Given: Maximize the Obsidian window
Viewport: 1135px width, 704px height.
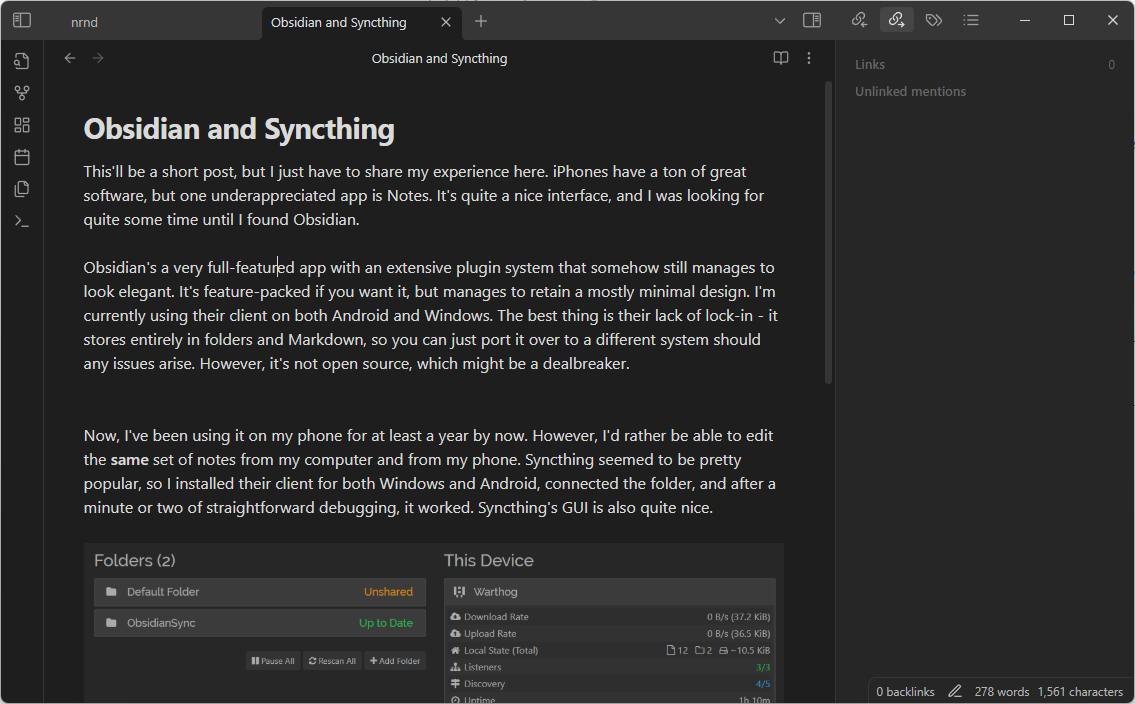Looking at the screenshot, I should 1068,20.
